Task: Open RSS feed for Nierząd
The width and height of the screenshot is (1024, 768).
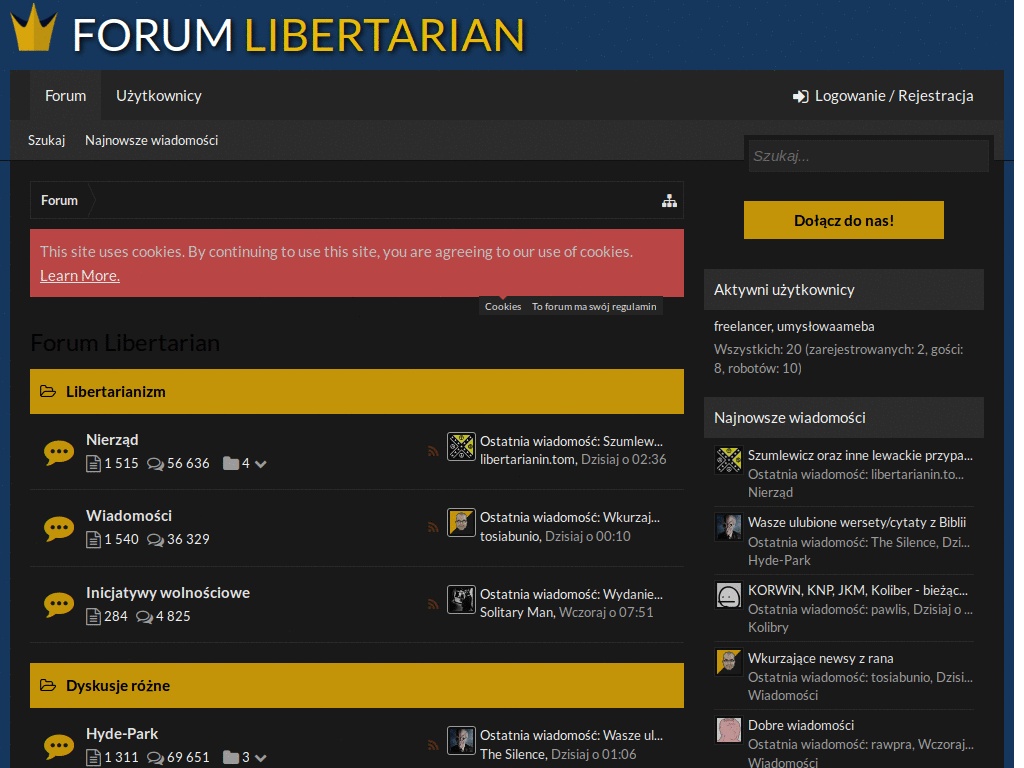Action: pyautogui.click(x=432, y=451)
